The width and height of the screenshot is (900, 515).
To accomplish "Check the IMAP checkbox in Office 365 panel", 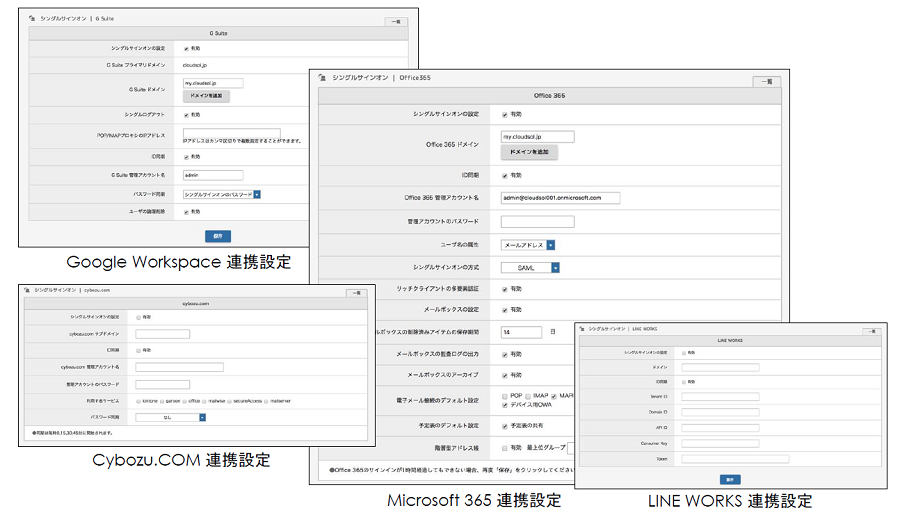I will [x=528, y=396].
